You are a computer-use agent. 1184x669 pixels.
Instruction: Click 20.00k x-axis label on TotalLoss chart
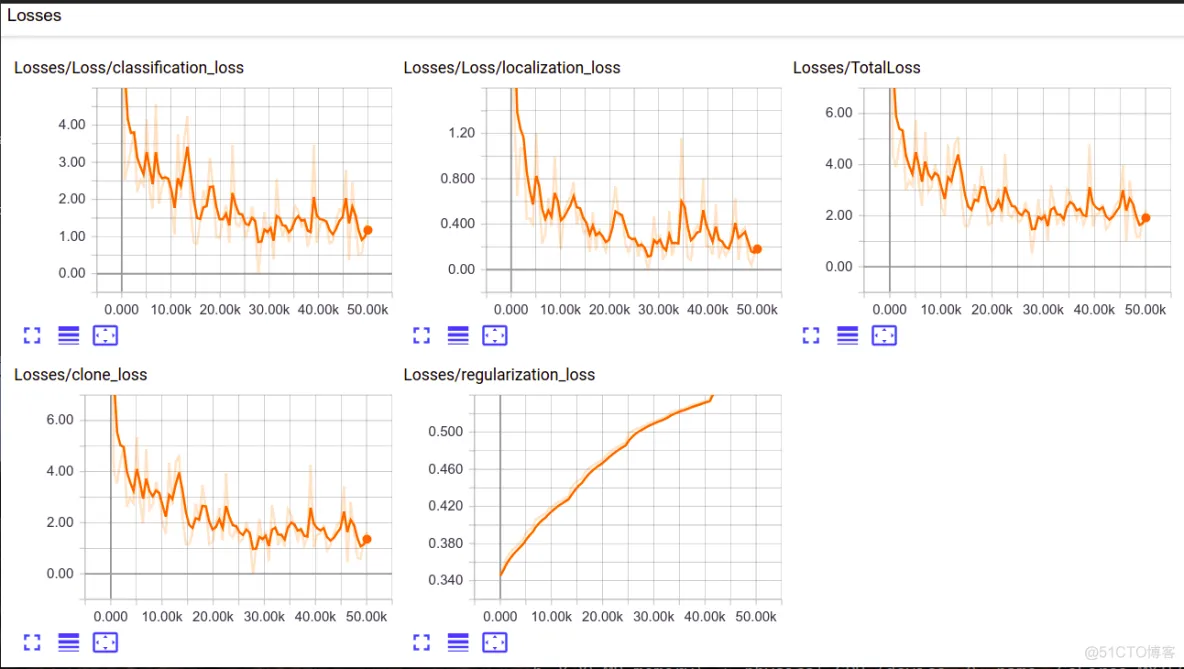991,310
